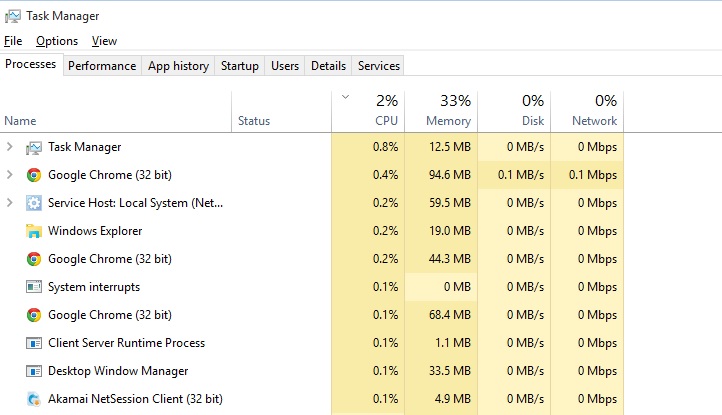Open the File menu
Image resolution: width=722 pixels, height=415 pixels.
(13, 41)
